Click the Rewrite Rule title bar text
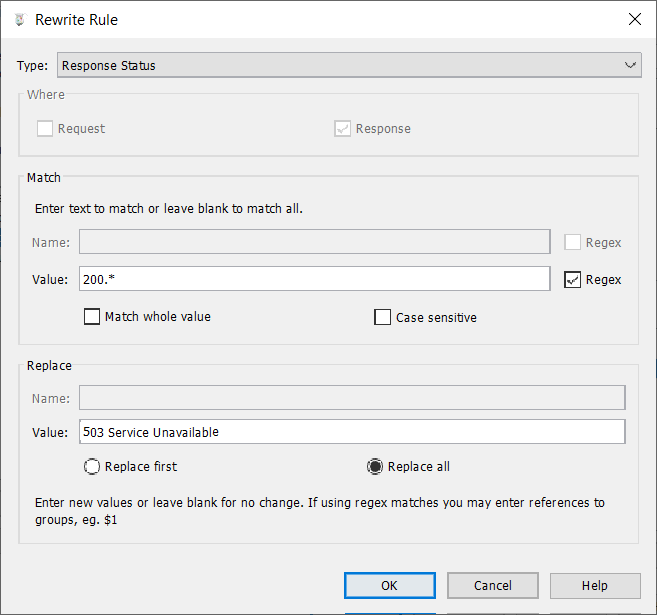The width and height of the screenshot is (657, 615). click(76, 19)
